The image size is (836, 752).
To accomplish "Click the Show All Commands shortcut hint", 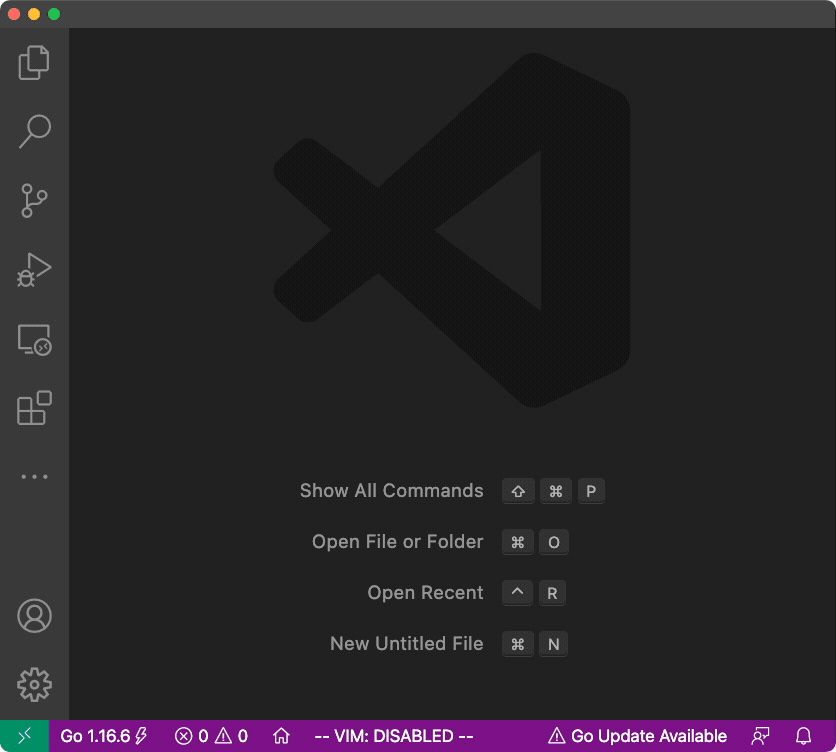I will click(x=391, y=491).
